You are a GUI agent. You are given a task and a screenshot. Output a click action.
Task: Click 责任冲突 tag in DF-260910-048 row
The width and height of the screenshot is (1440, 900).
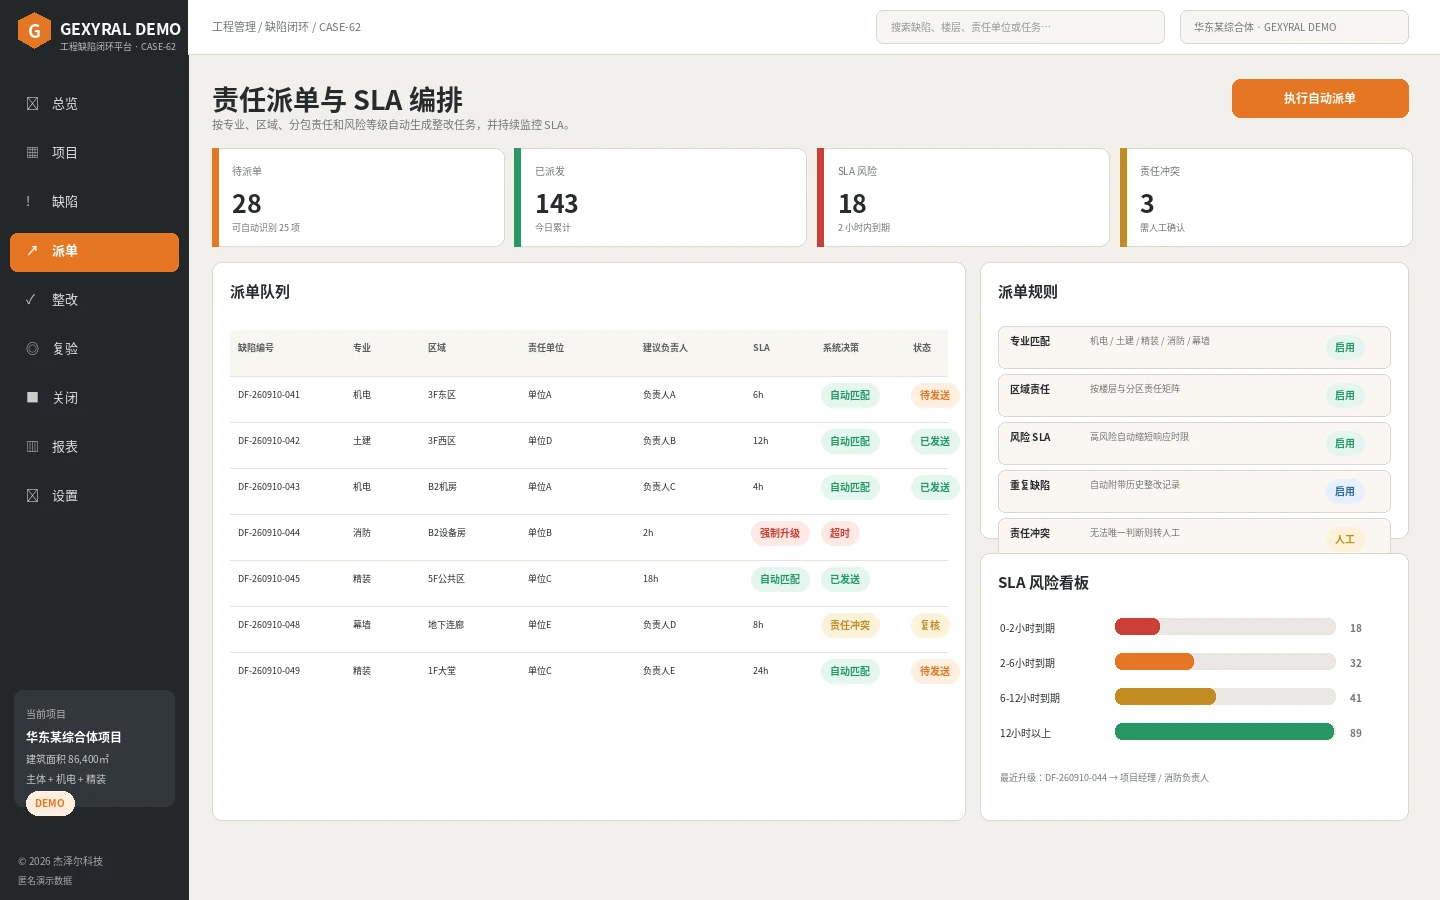[x=850, y=625]
